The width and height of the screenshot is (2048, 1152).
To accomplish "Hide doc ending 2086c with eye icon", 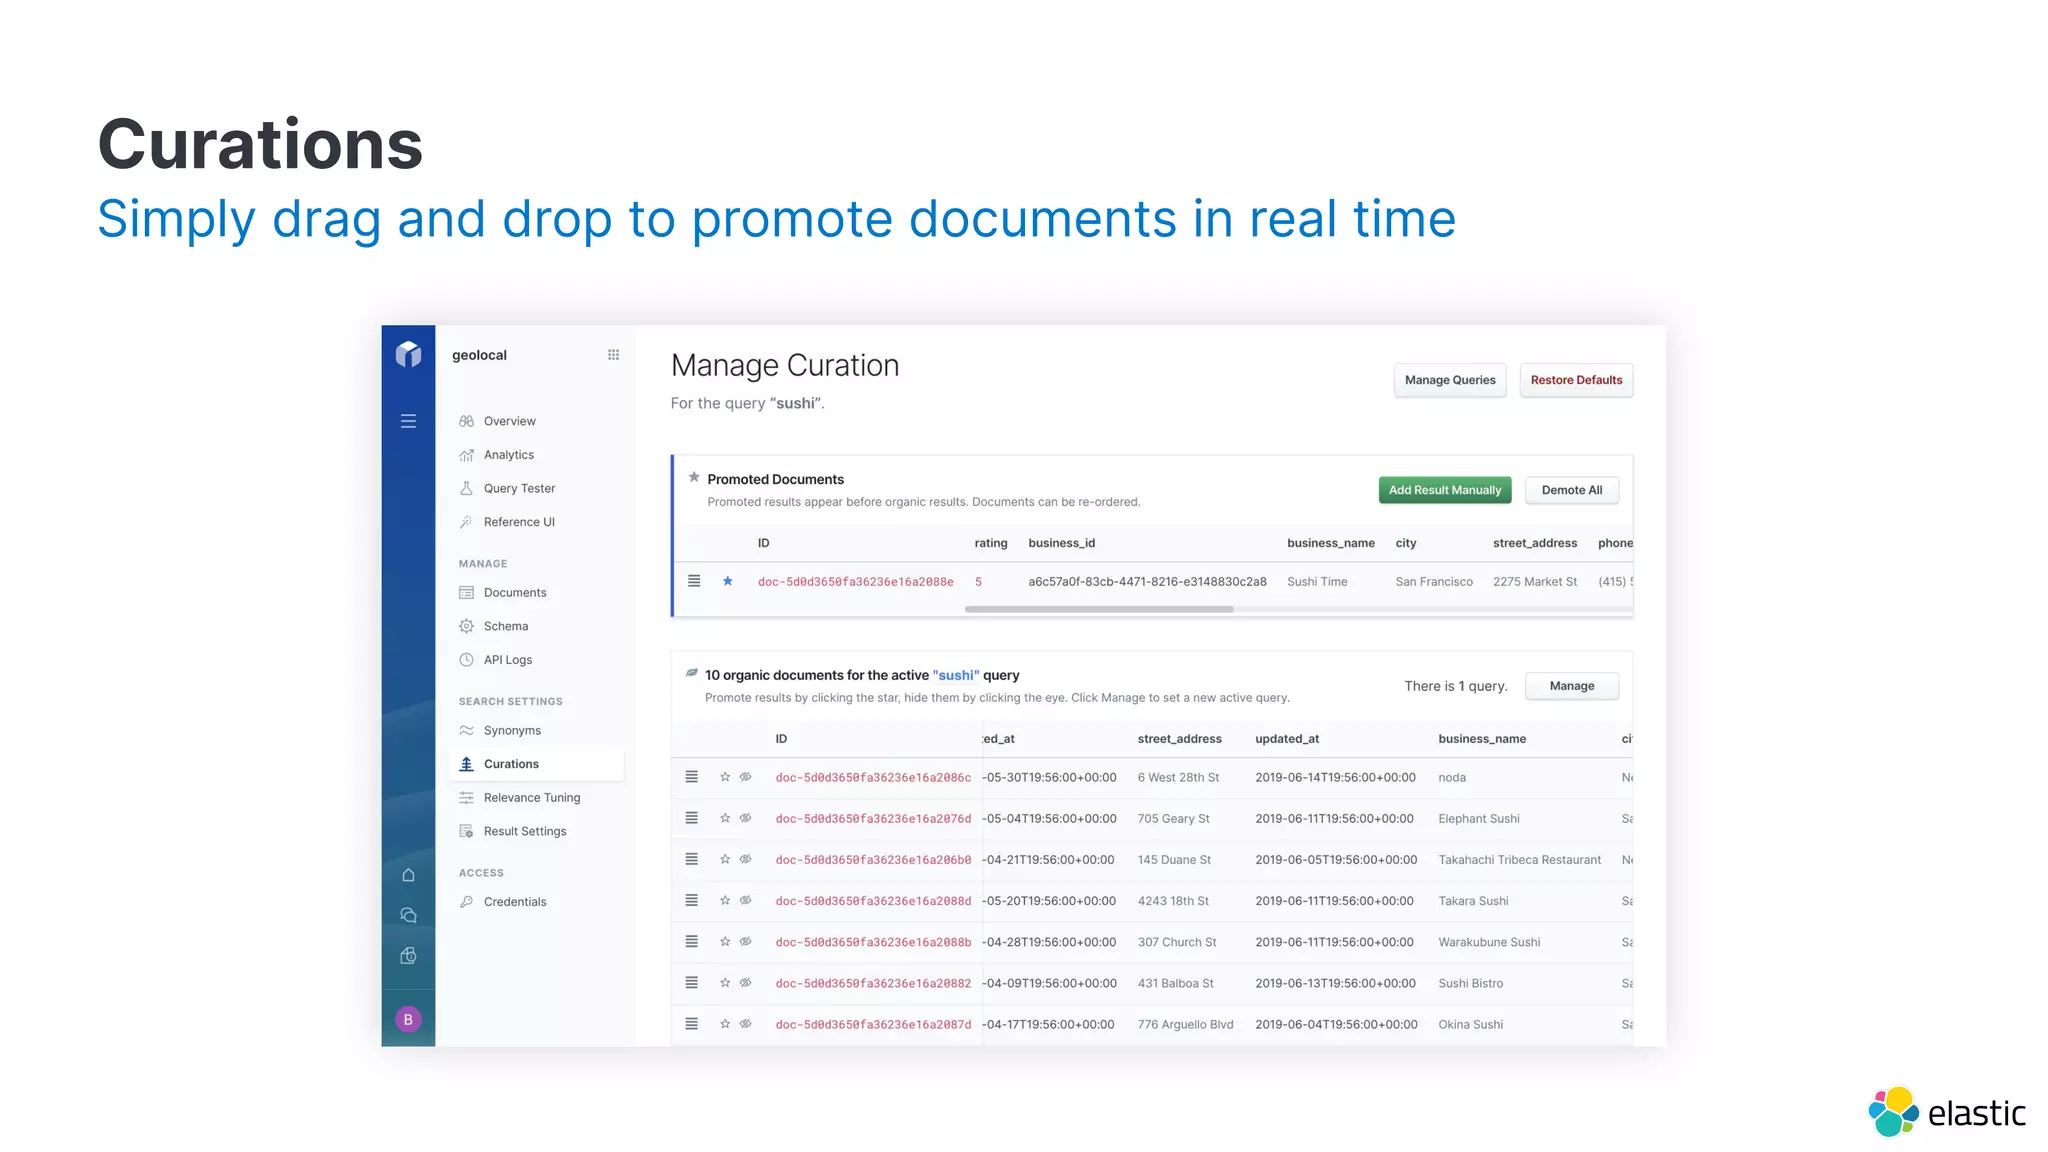I will 745,777.
